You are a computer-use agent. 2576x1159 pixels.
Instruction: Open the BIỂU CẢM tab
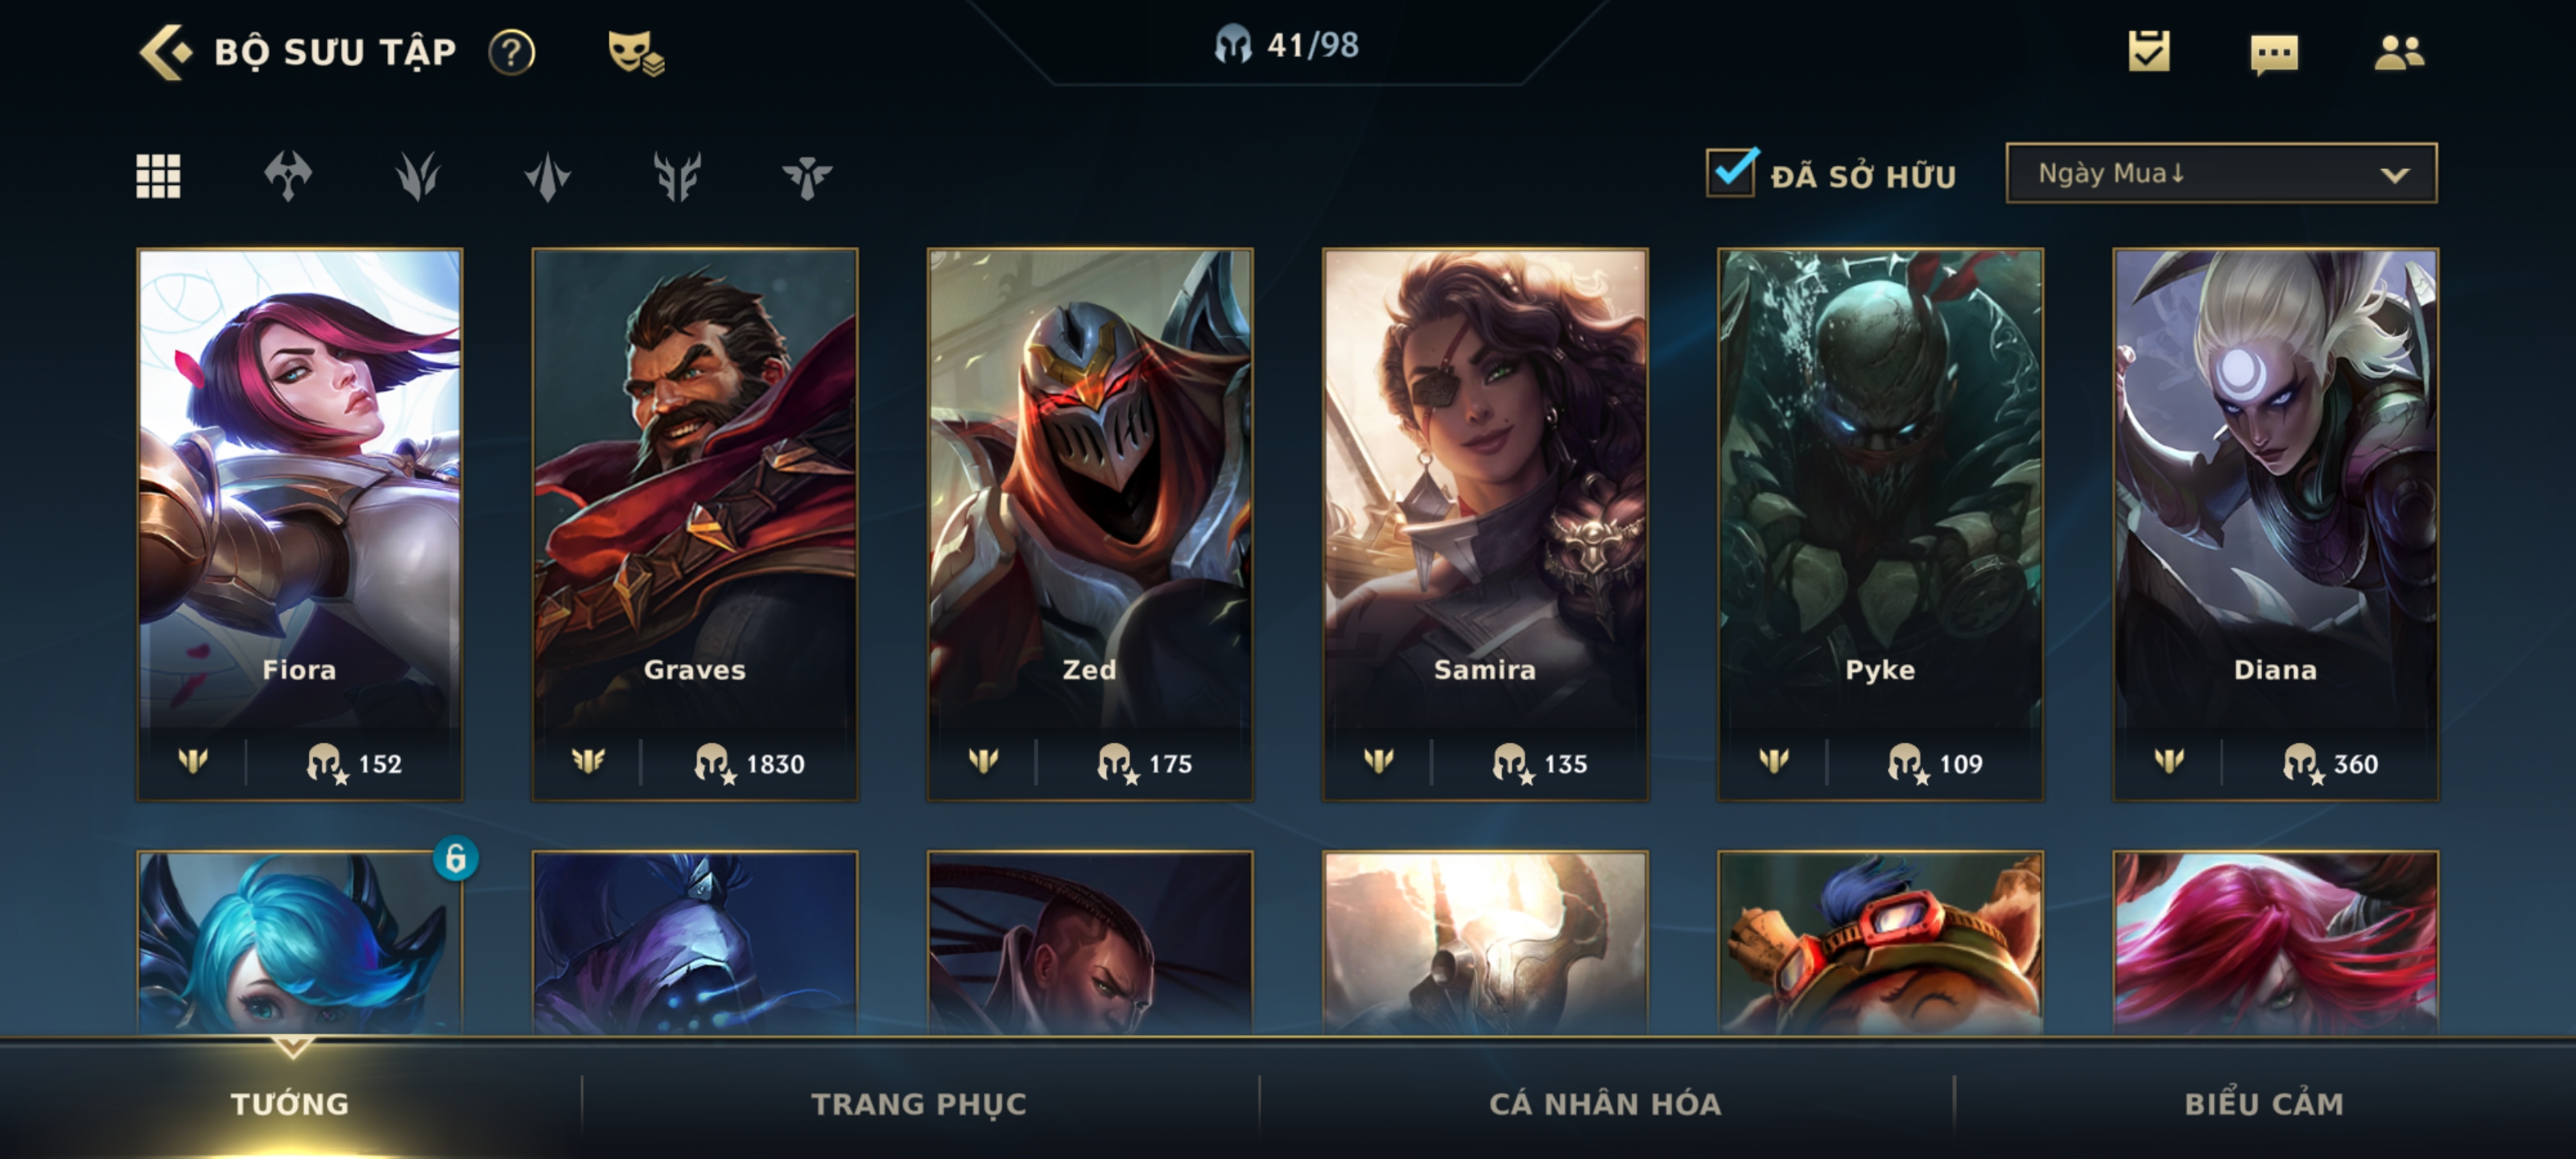(x=2263, y=1103)
